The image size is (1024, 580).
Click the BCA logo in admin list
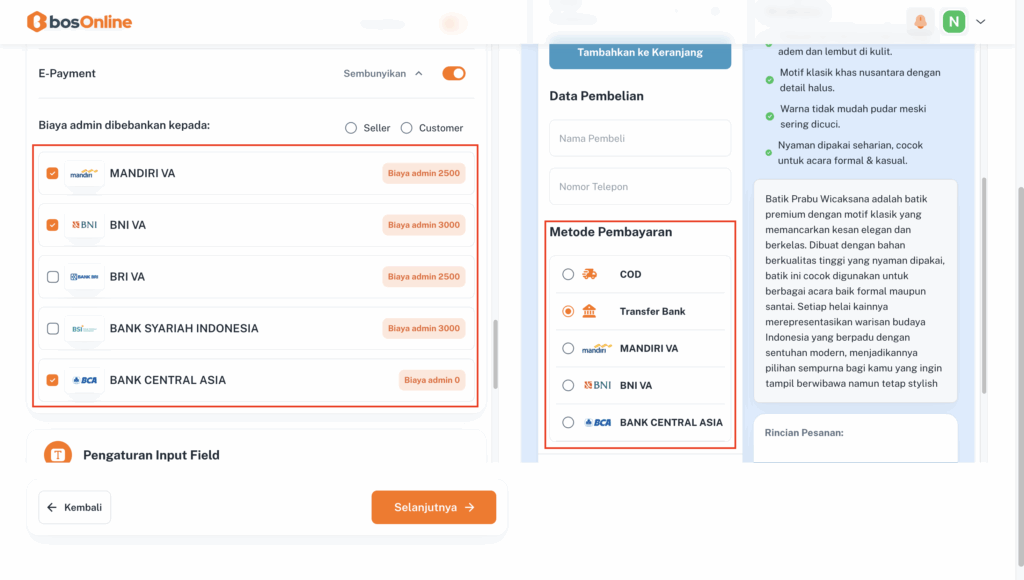83,380
